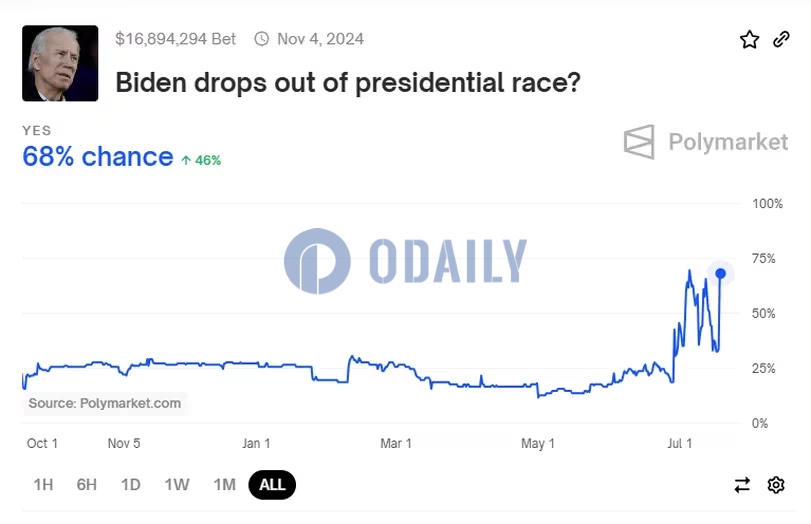Click Biden's profile thumbnail

60,63
